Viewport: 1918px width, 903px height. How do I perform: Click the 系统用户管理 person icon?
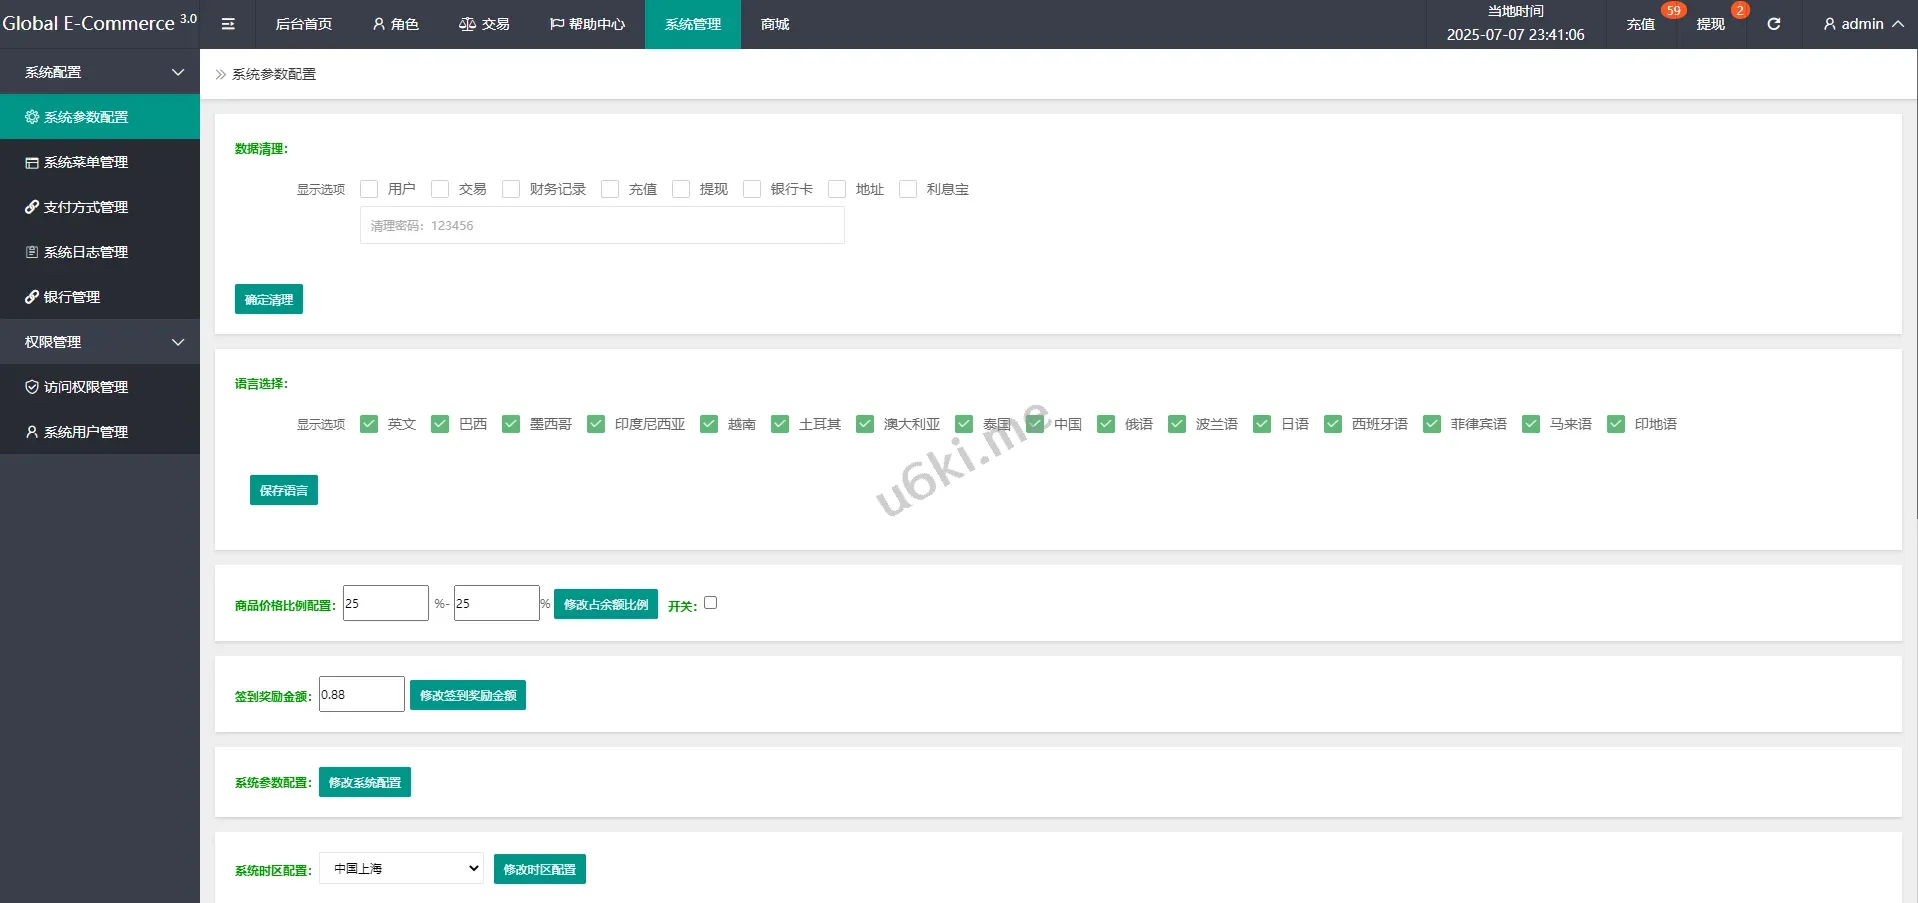(32, 432)
